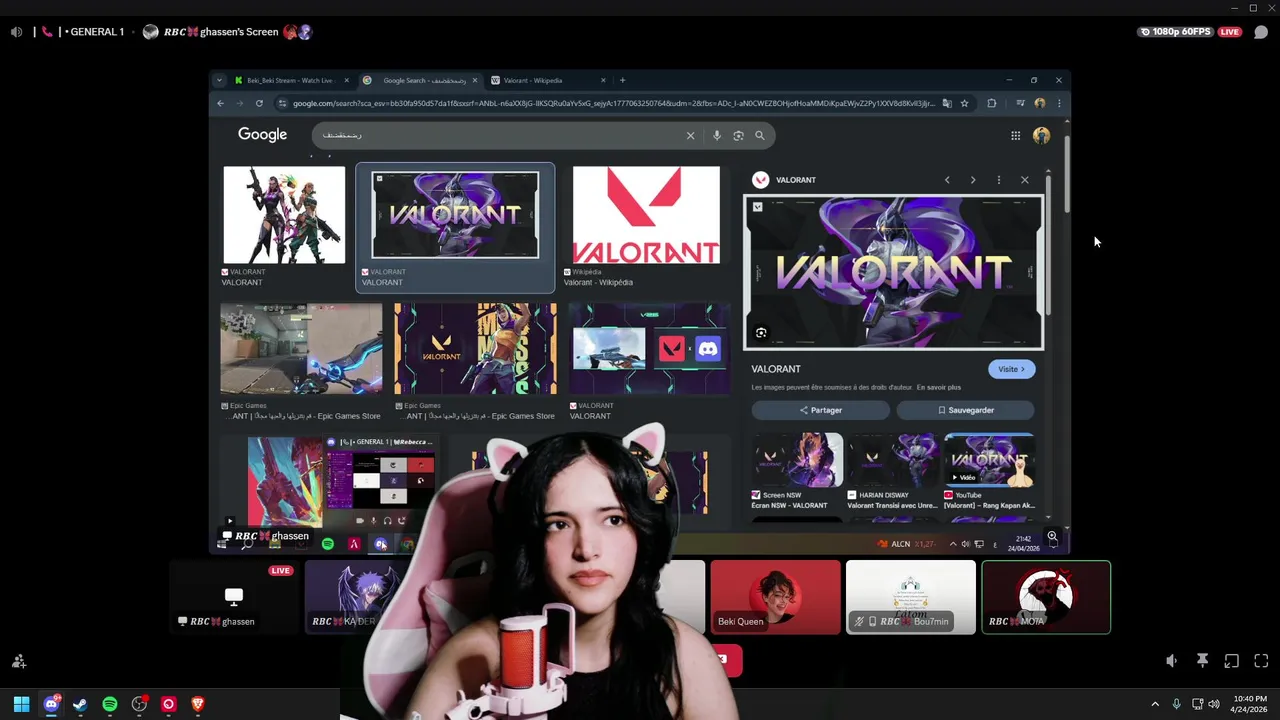This screenshot has height=720, width=1280.
Task: Show next image in preview panel
Action: click(x=973, y=180)
